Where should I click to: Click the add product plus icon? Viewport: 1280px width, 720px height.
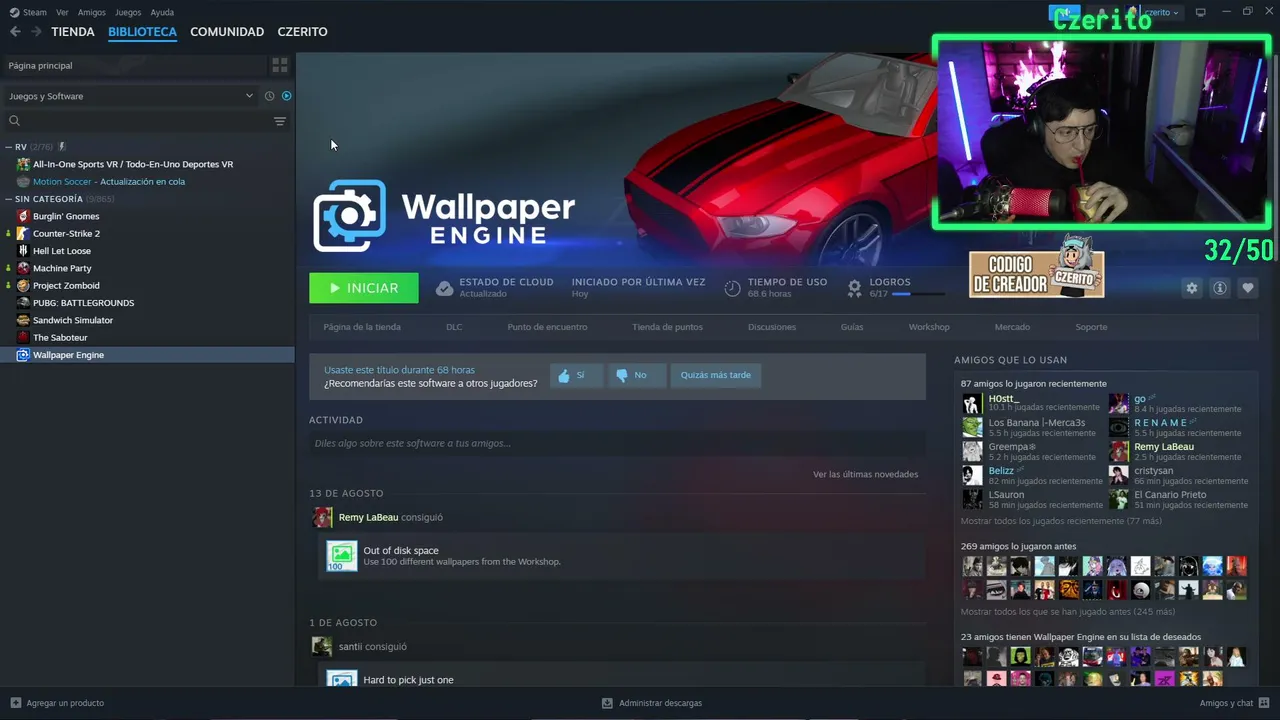pos(16,703)
